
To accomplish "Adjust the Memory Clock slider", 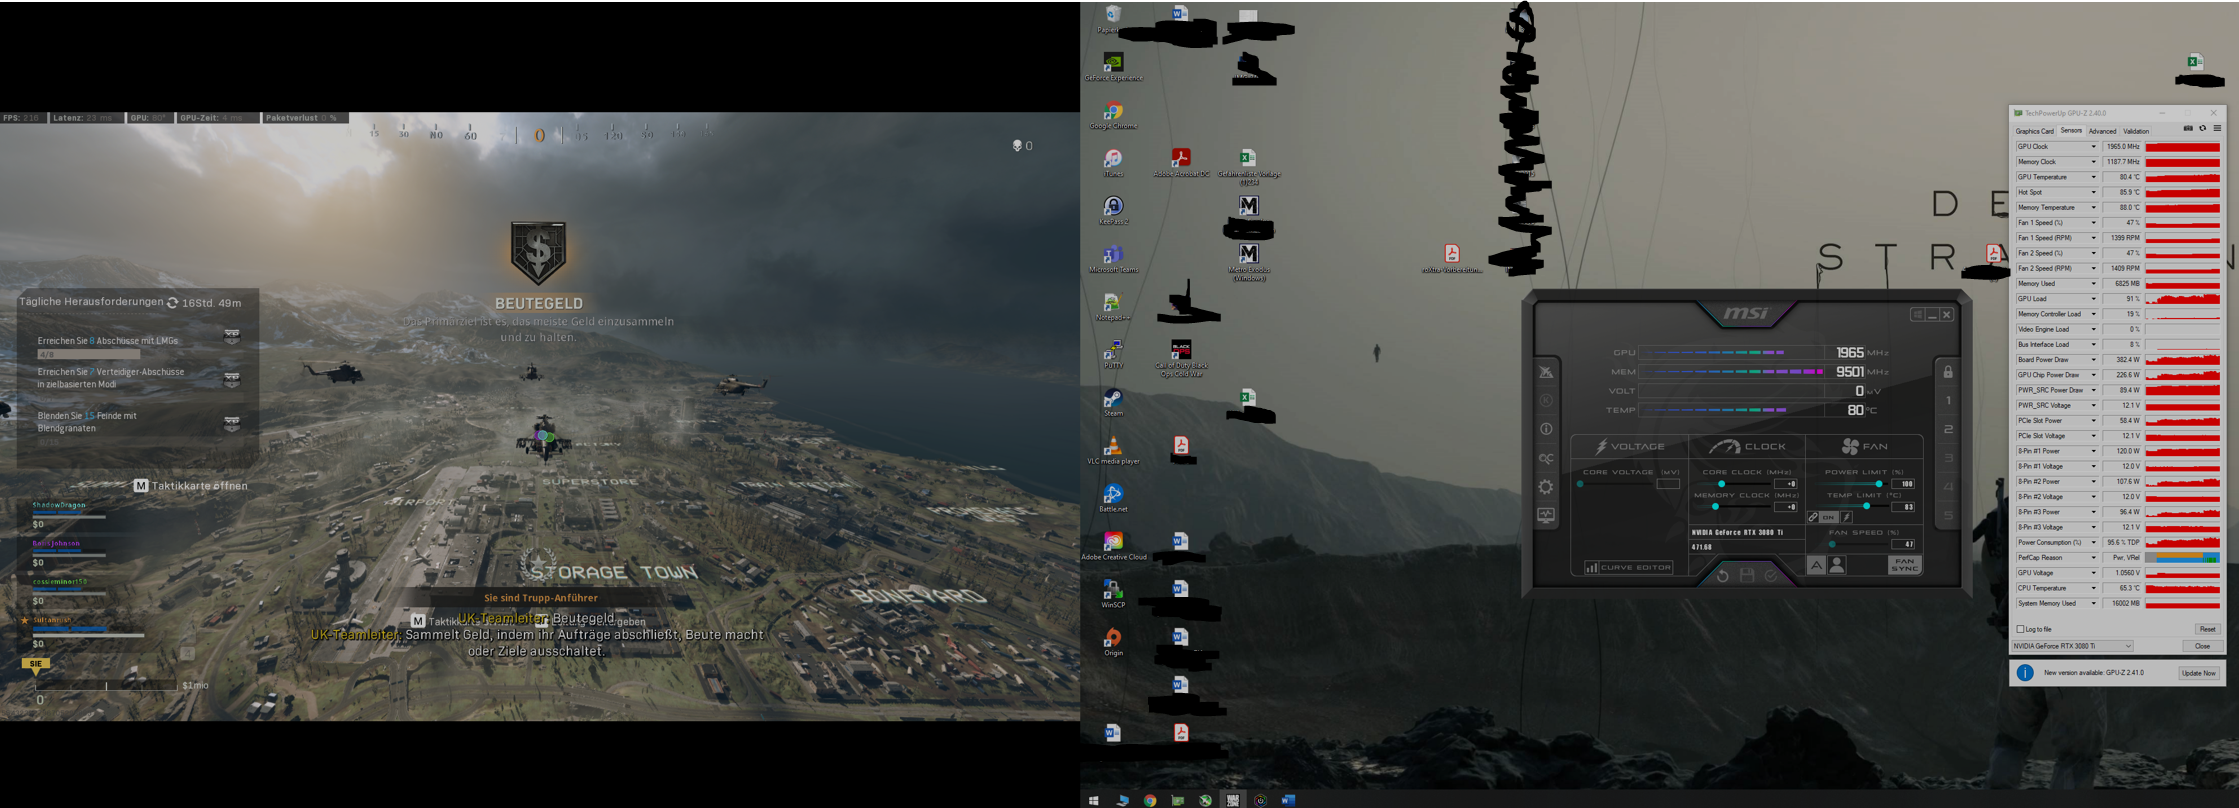I will point(1733,506).
